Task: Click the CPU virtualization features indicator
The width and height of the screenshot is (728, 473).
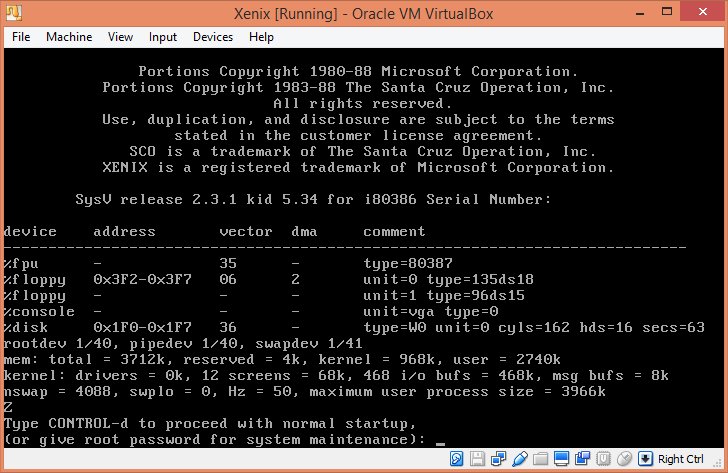Action: point(603,459)
